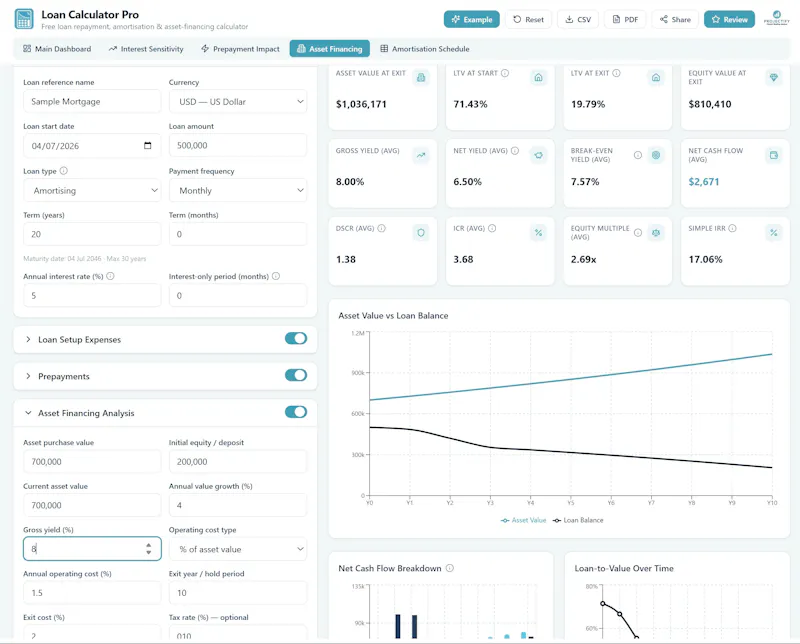Select the Asset Financing tab
The height and width of the screenshot is (644, 800).
(330, 49)
